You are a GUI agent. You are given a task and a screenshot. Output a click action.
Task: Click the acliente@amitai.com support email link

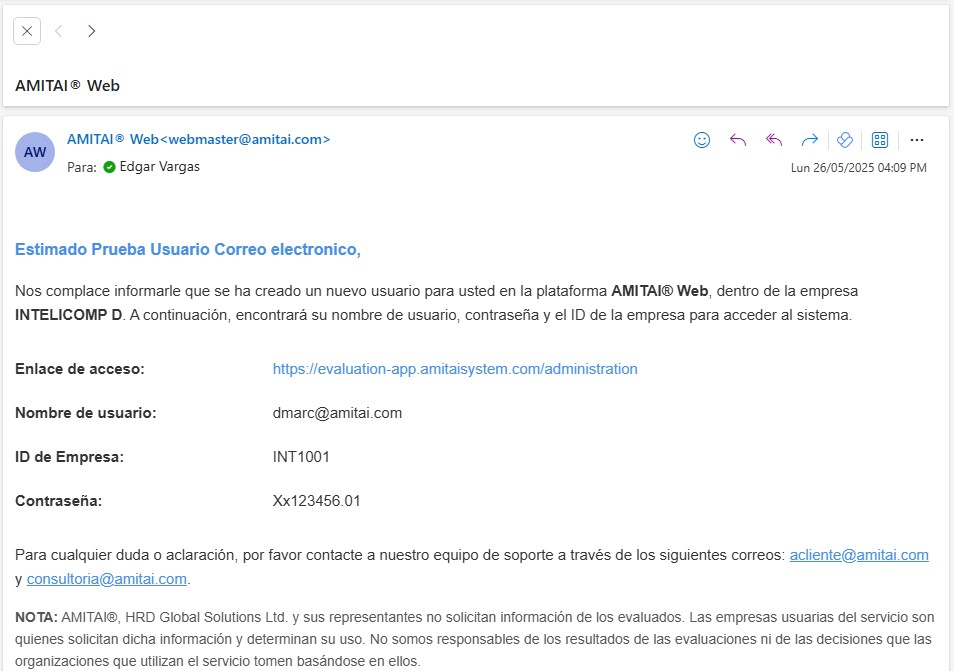(859, 555)
